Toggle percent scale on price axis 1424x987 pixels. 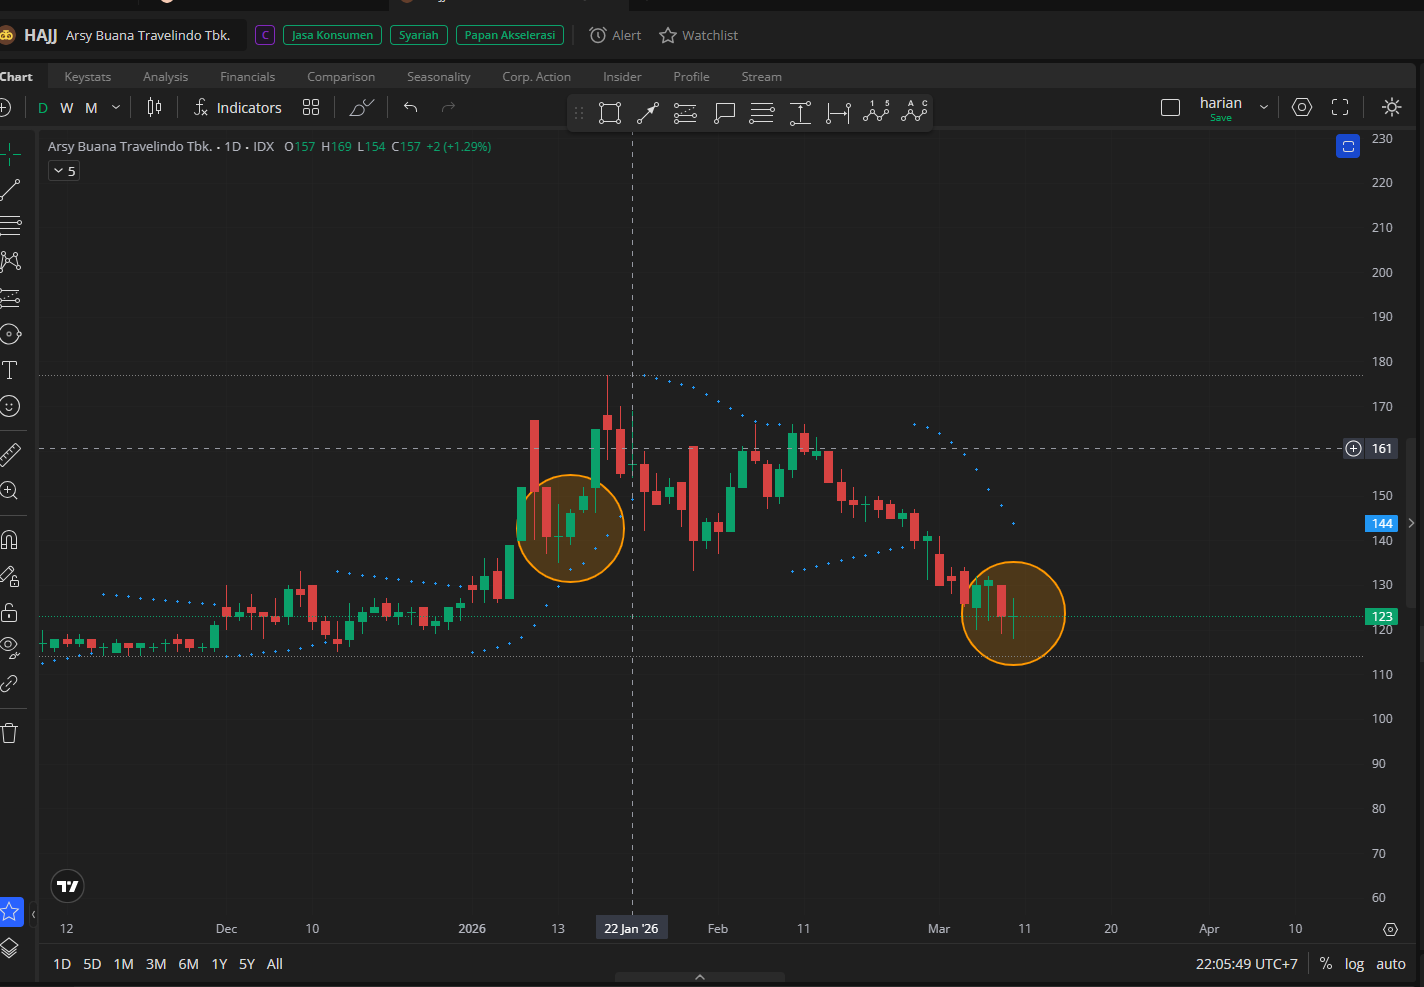click(x=1326, y=964)
